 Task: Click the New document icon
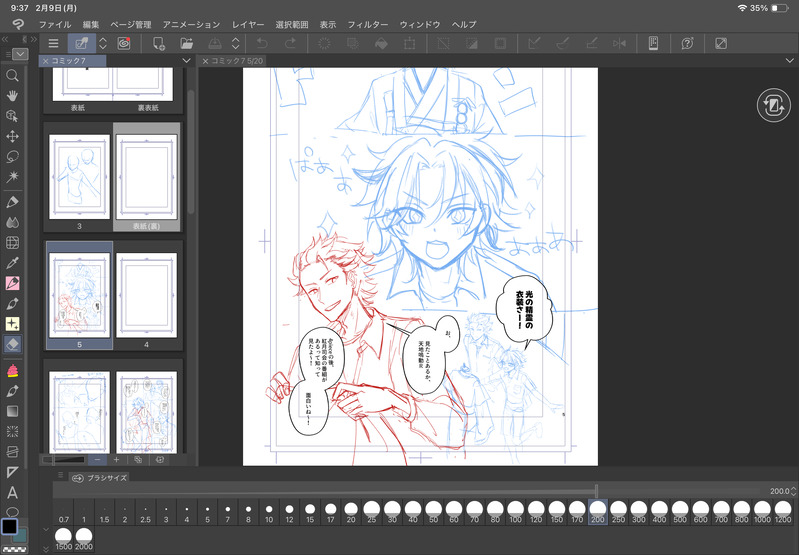coord(158,43)
